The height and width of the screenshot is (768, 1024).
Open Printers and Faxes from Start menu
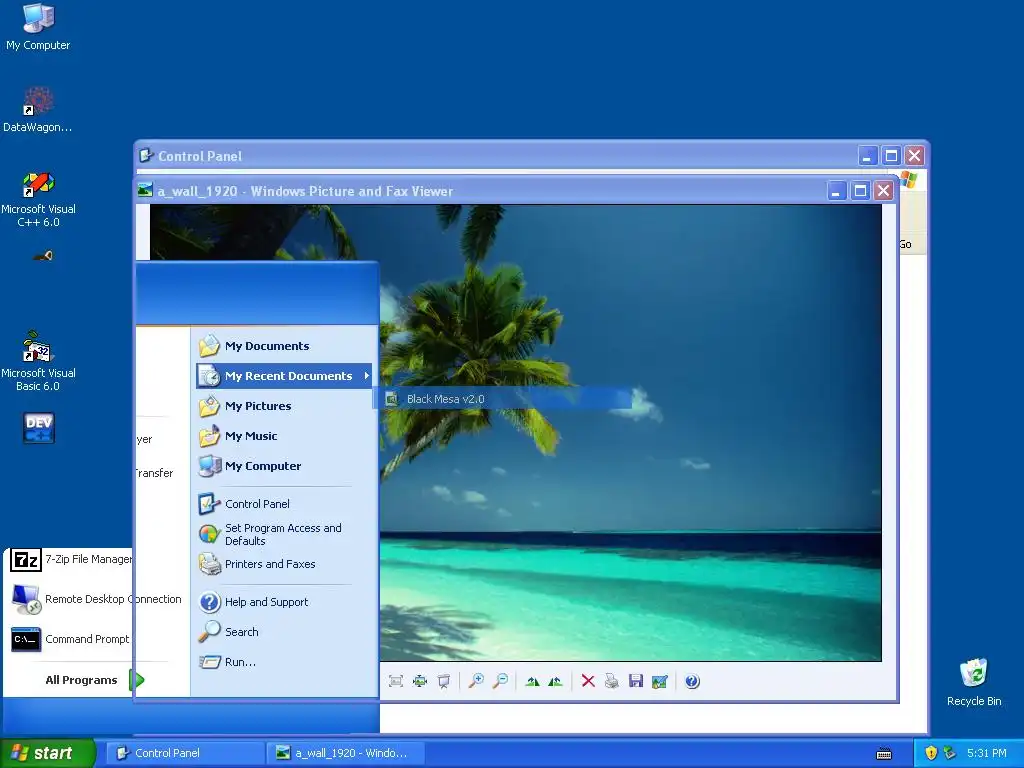[x=284, y=564]
